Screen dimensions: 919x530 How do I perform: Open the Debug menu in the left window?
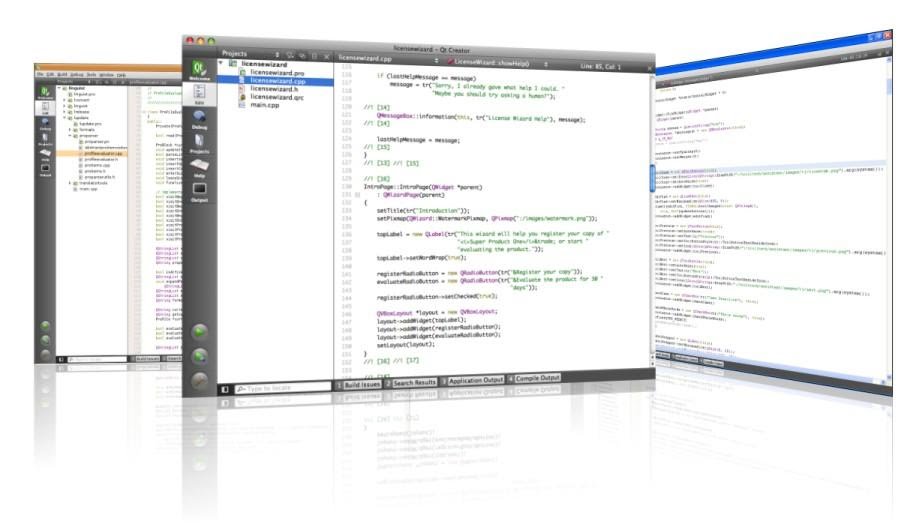point(77,74)
